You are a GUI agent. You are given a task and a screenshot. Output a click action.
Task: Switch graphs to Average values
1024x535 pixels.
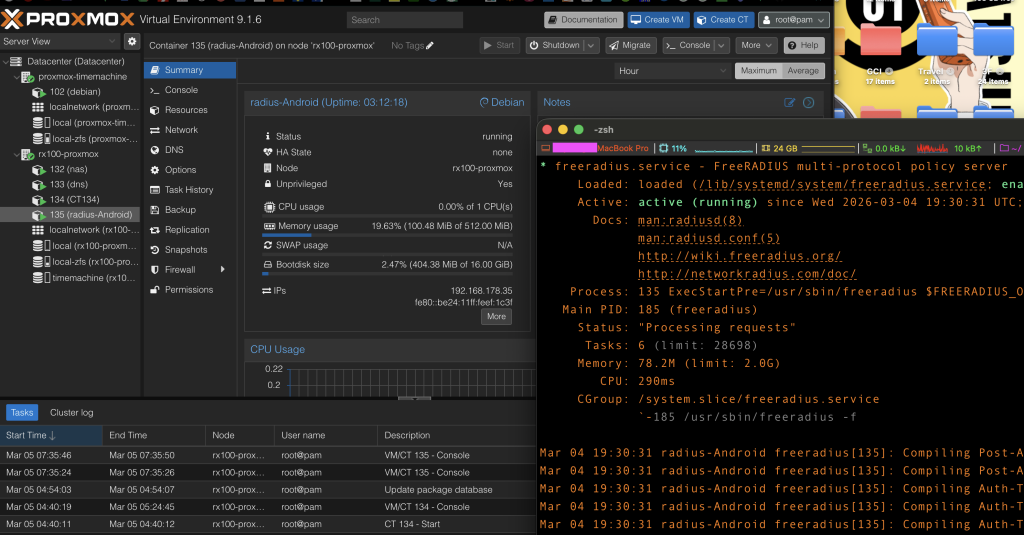pyautogui.click(x=803, y=71)
